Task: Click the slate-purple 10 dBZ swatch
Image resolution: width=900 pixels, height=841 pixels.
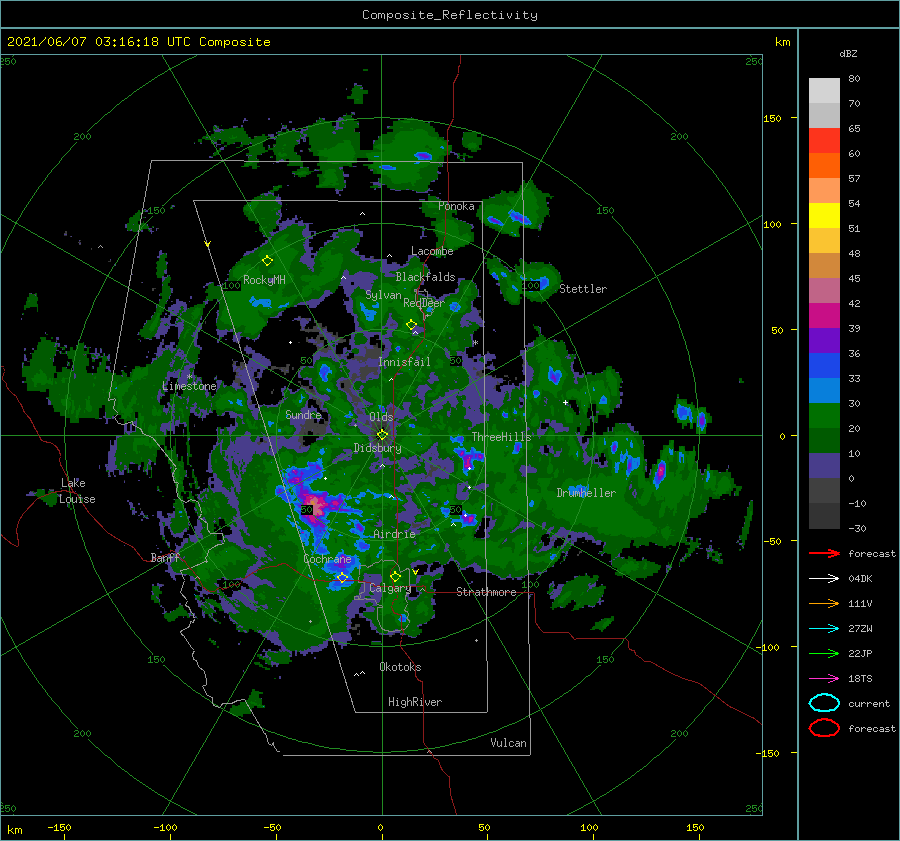Action: pyautogui.click(x=824, y=466)
